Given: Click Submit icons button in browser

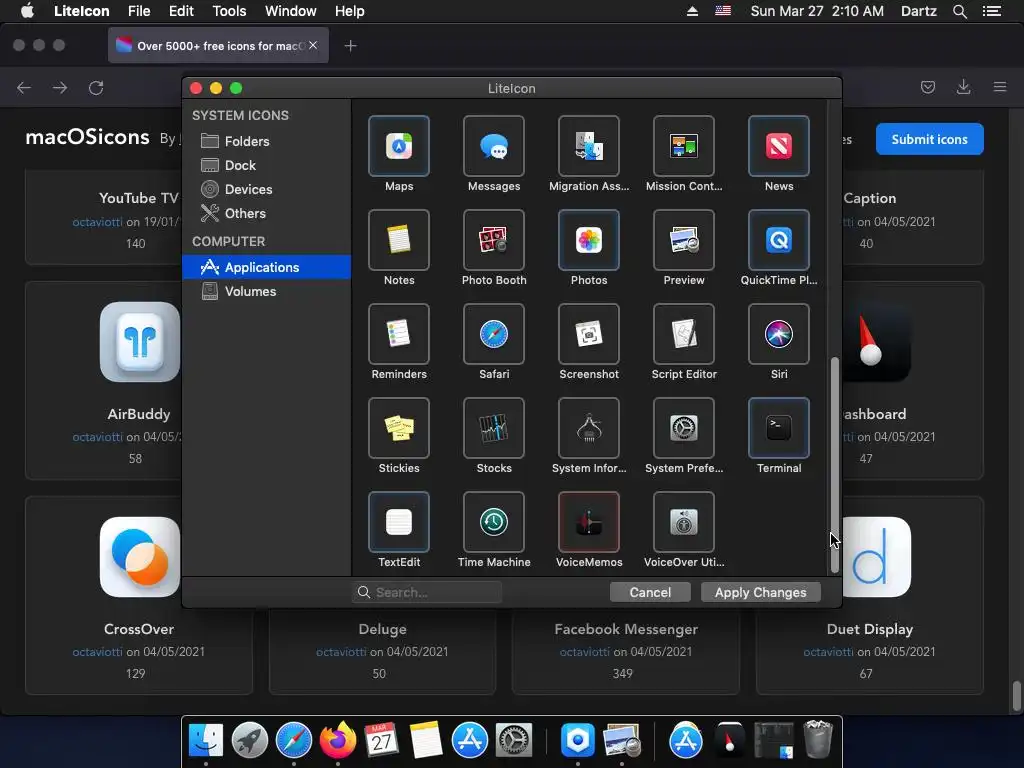Looking at the screenshot, I should pos(929,139).
